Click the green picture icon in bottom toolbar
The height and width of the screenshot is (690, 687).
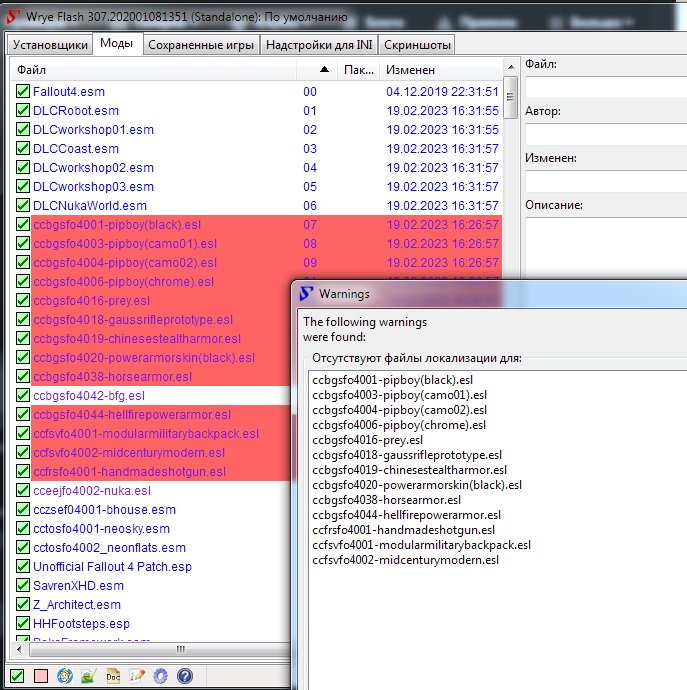point(89,676)
